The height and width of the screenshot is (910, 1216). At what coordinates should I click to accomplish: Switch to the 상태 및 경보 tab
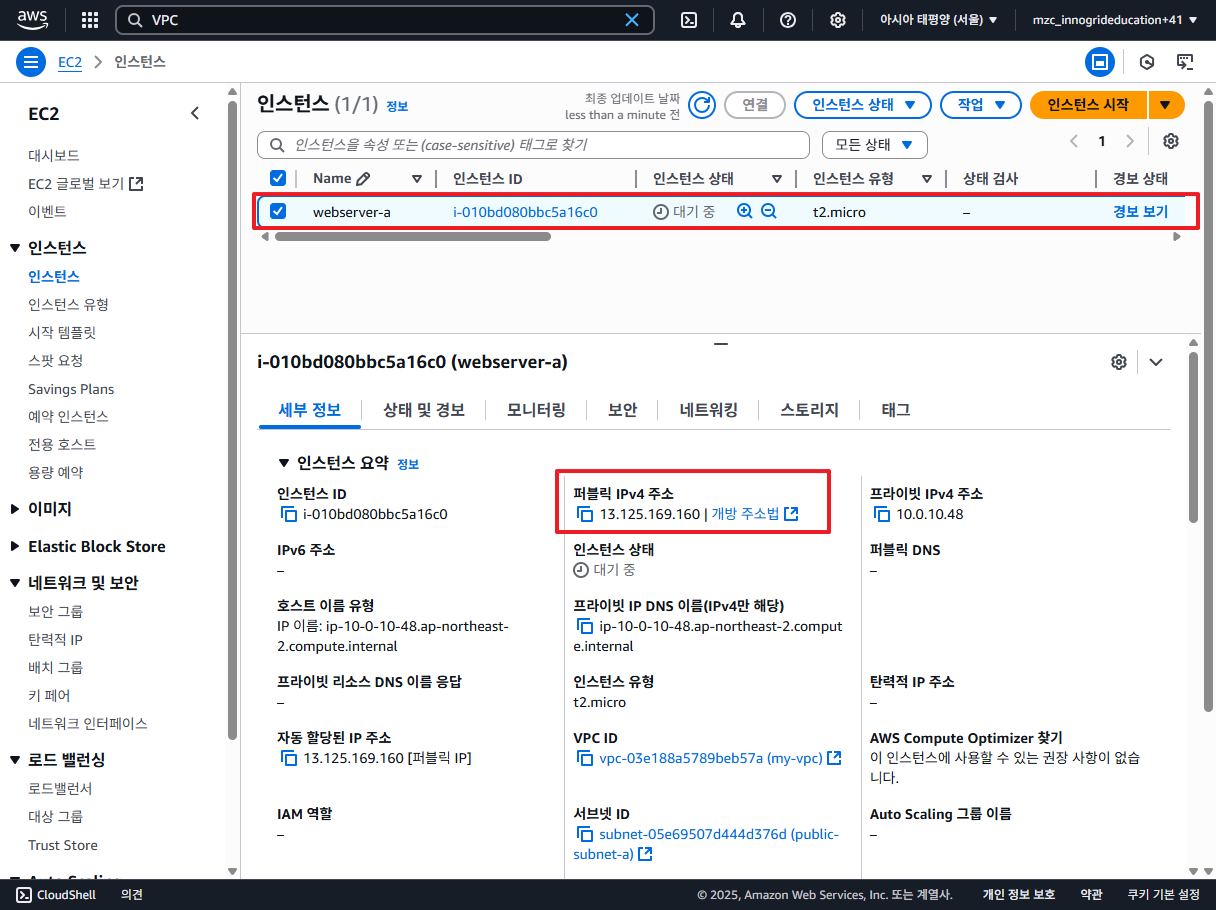[x=424, y=410]
